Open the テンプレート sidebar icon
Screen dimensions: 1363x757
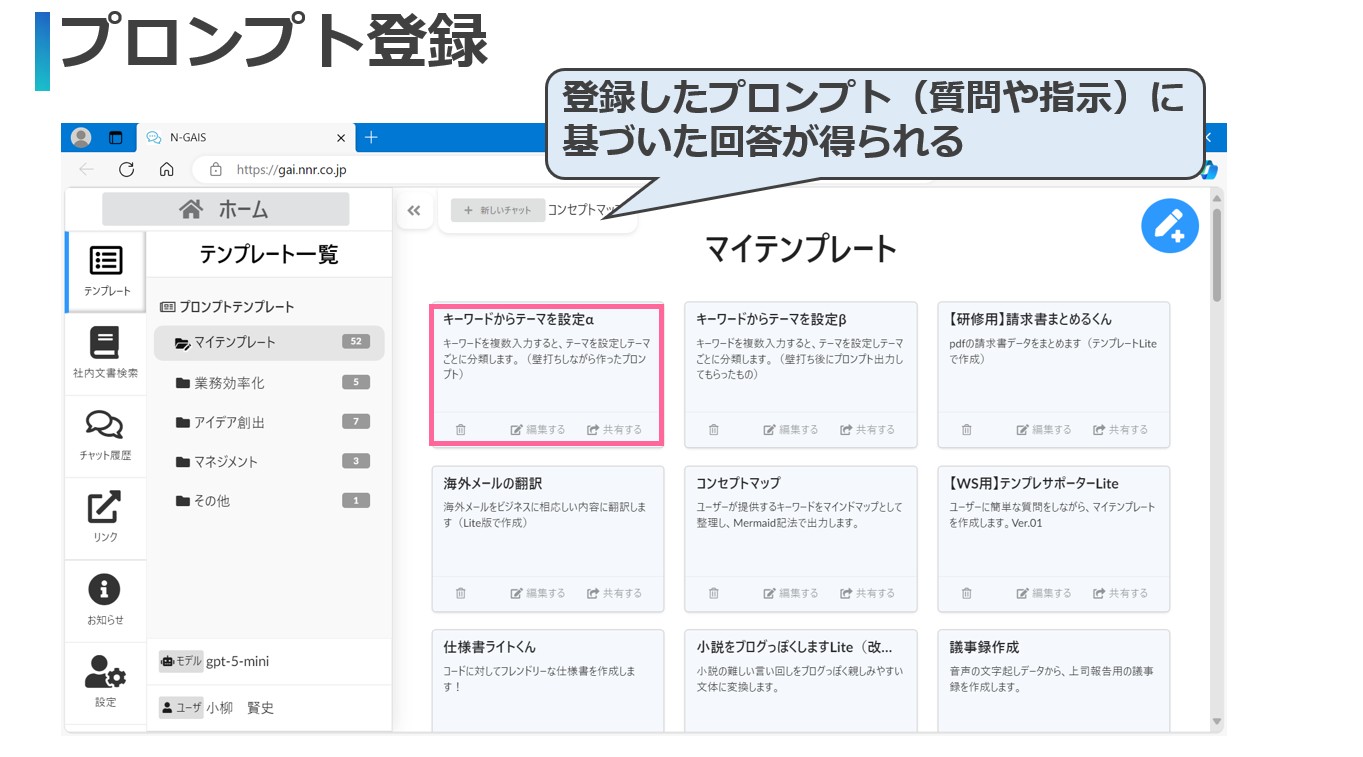pos(105,262)
